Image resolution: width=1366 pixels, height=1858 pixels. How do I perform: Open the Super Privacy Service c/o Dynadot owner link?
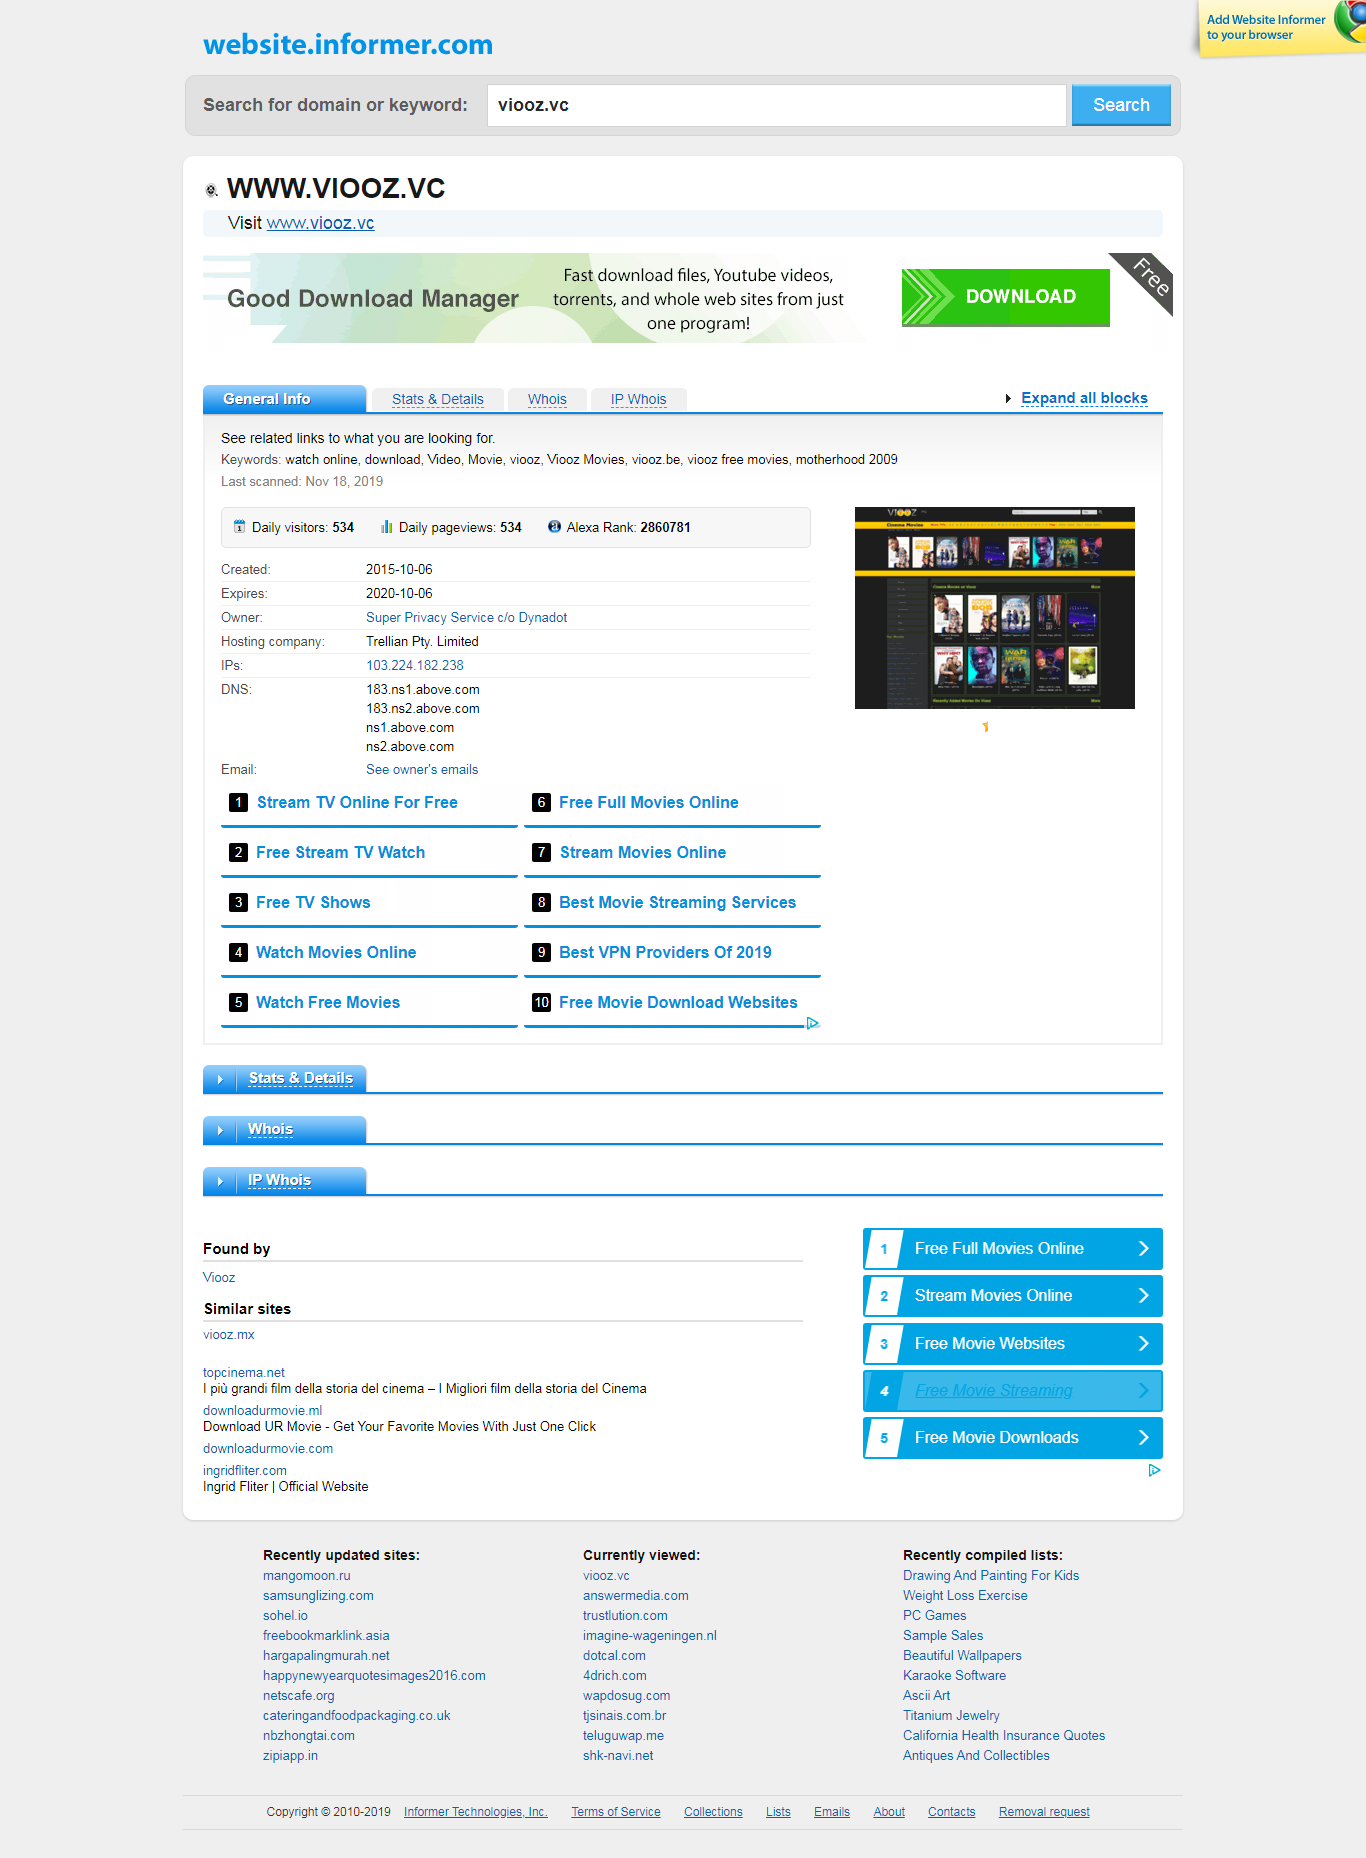[x=466, y=617]
